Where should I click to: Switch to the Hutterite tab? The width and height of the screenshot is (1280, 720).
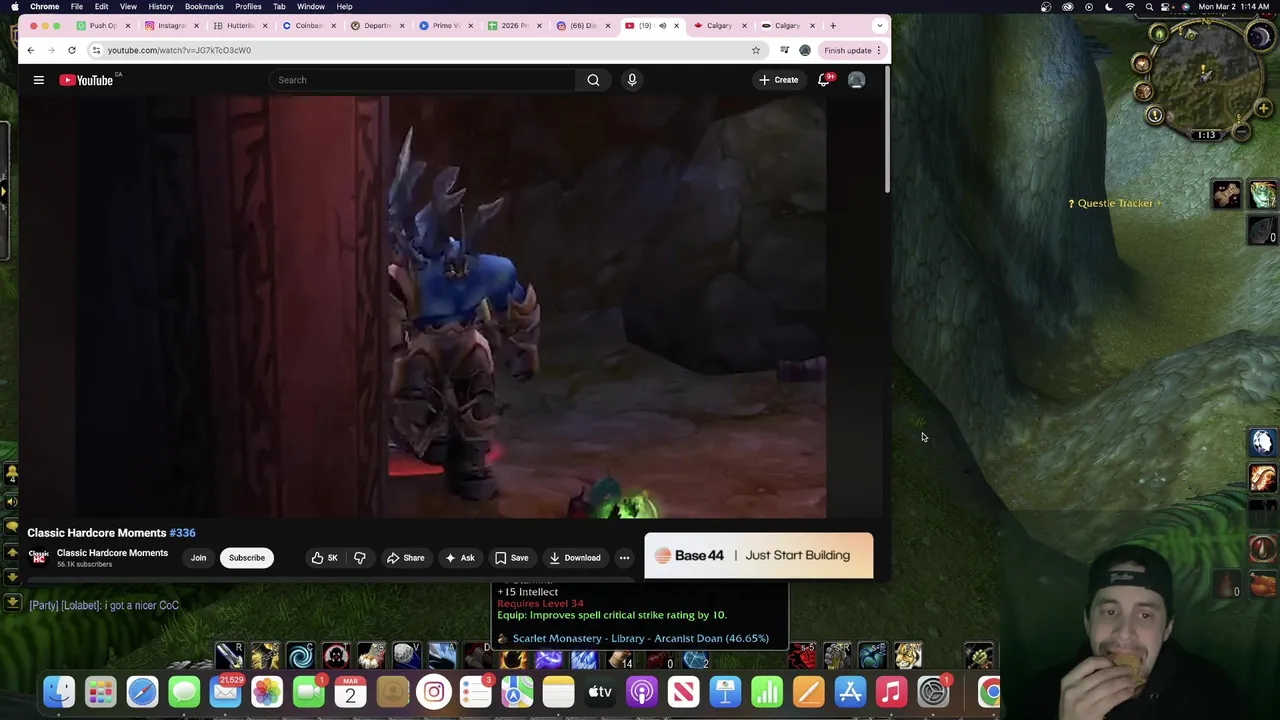(x=240, y=26)
